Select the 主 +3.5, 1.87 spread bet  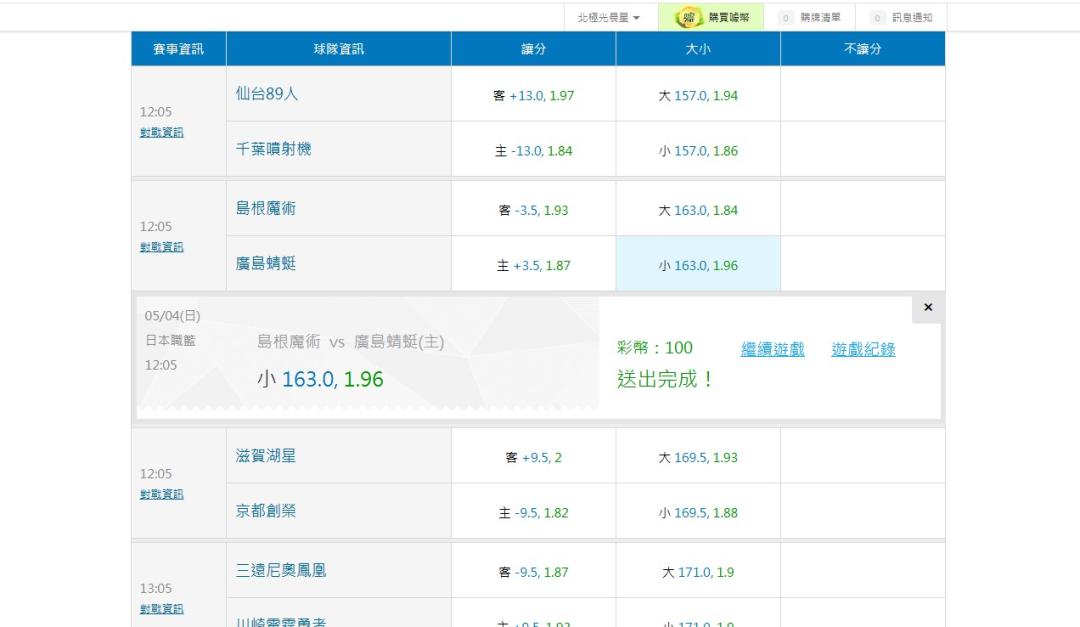pyautogui.click(x=534, y=265)
